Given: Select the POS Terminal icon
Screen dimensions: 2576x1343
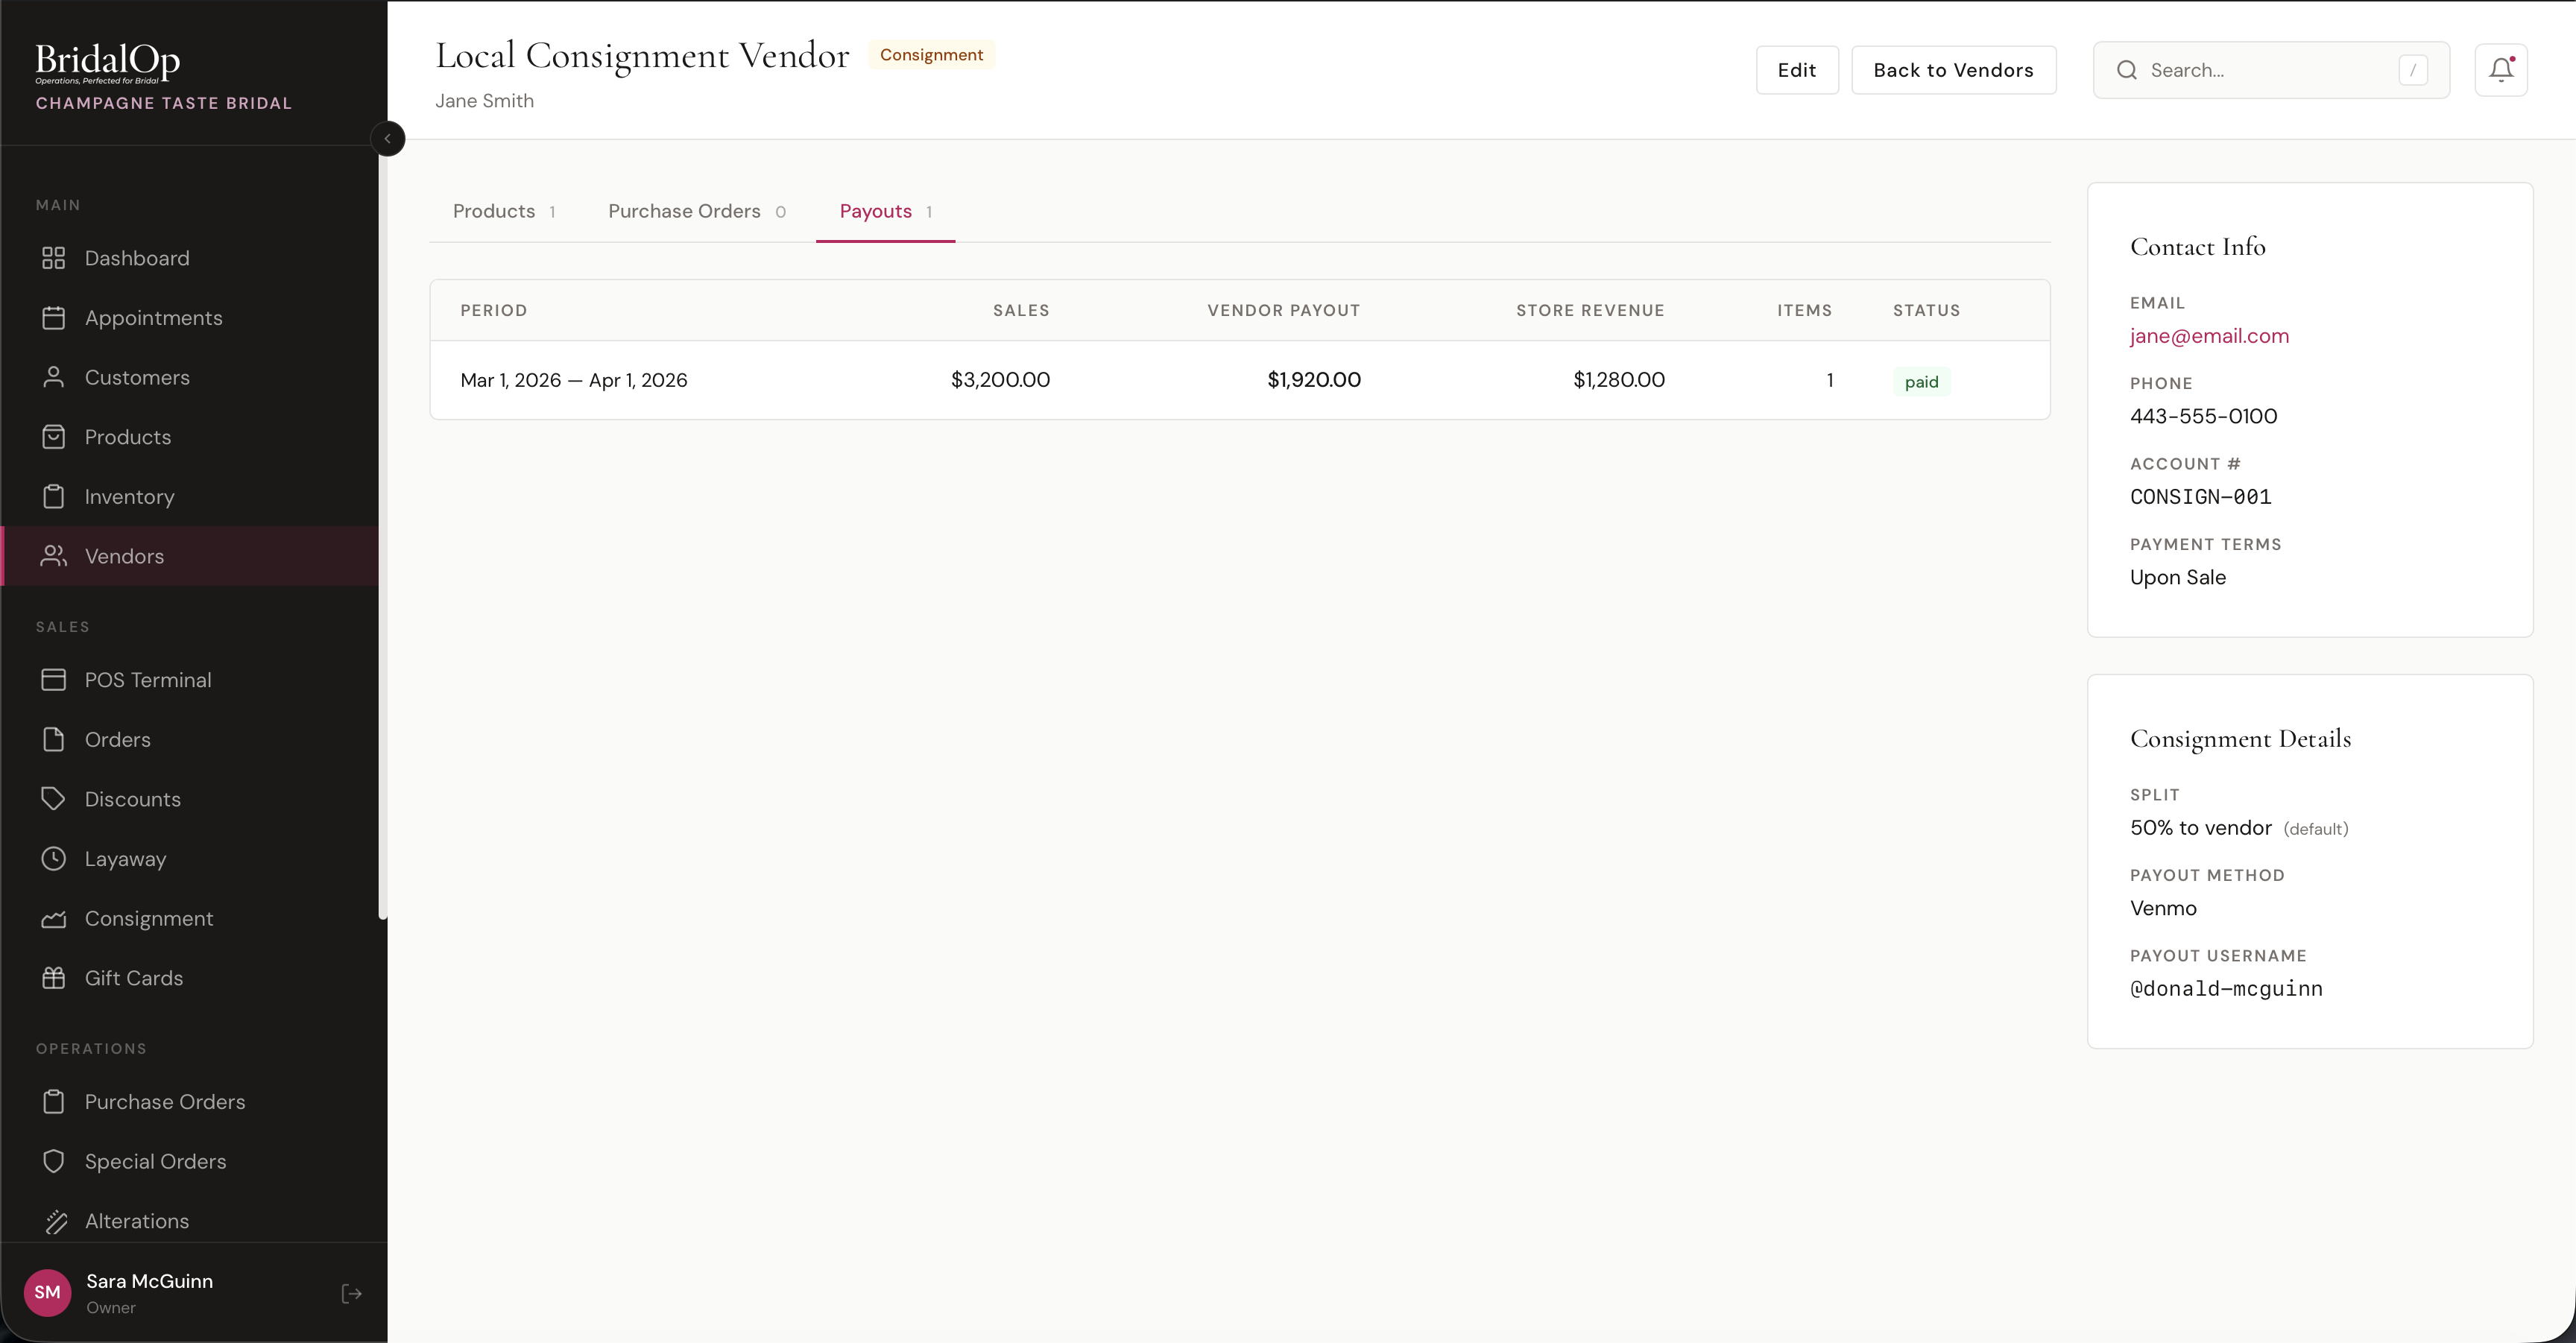Looking at the screenshot, I should pos(55,679).
